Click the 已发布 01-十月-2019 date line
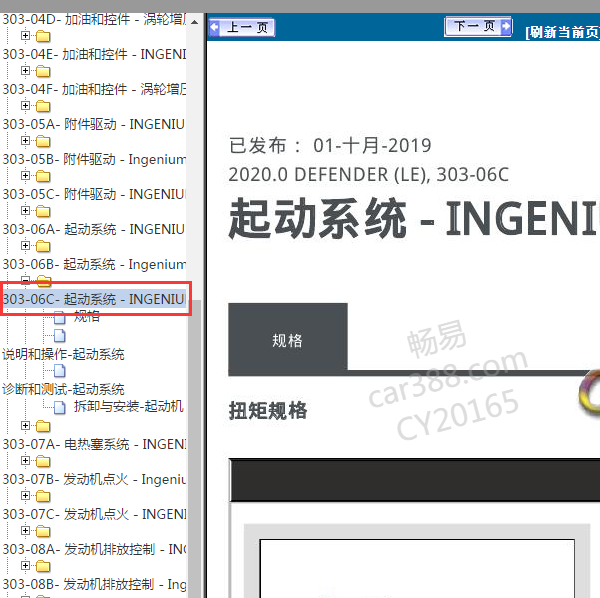Image resolution: width=600 pixels, height=598 pixels. click(330, 145)
